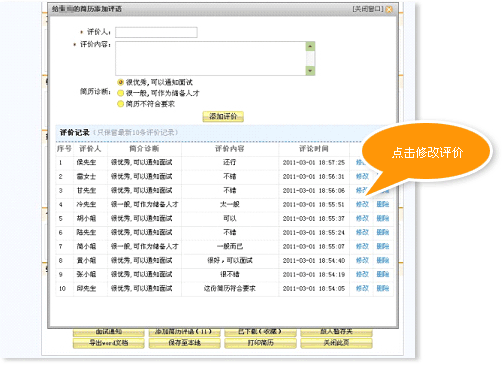The image size is (502, 365).
Task: Click reviewer name 甘先生 in row 3
Action: click(86, 190)
